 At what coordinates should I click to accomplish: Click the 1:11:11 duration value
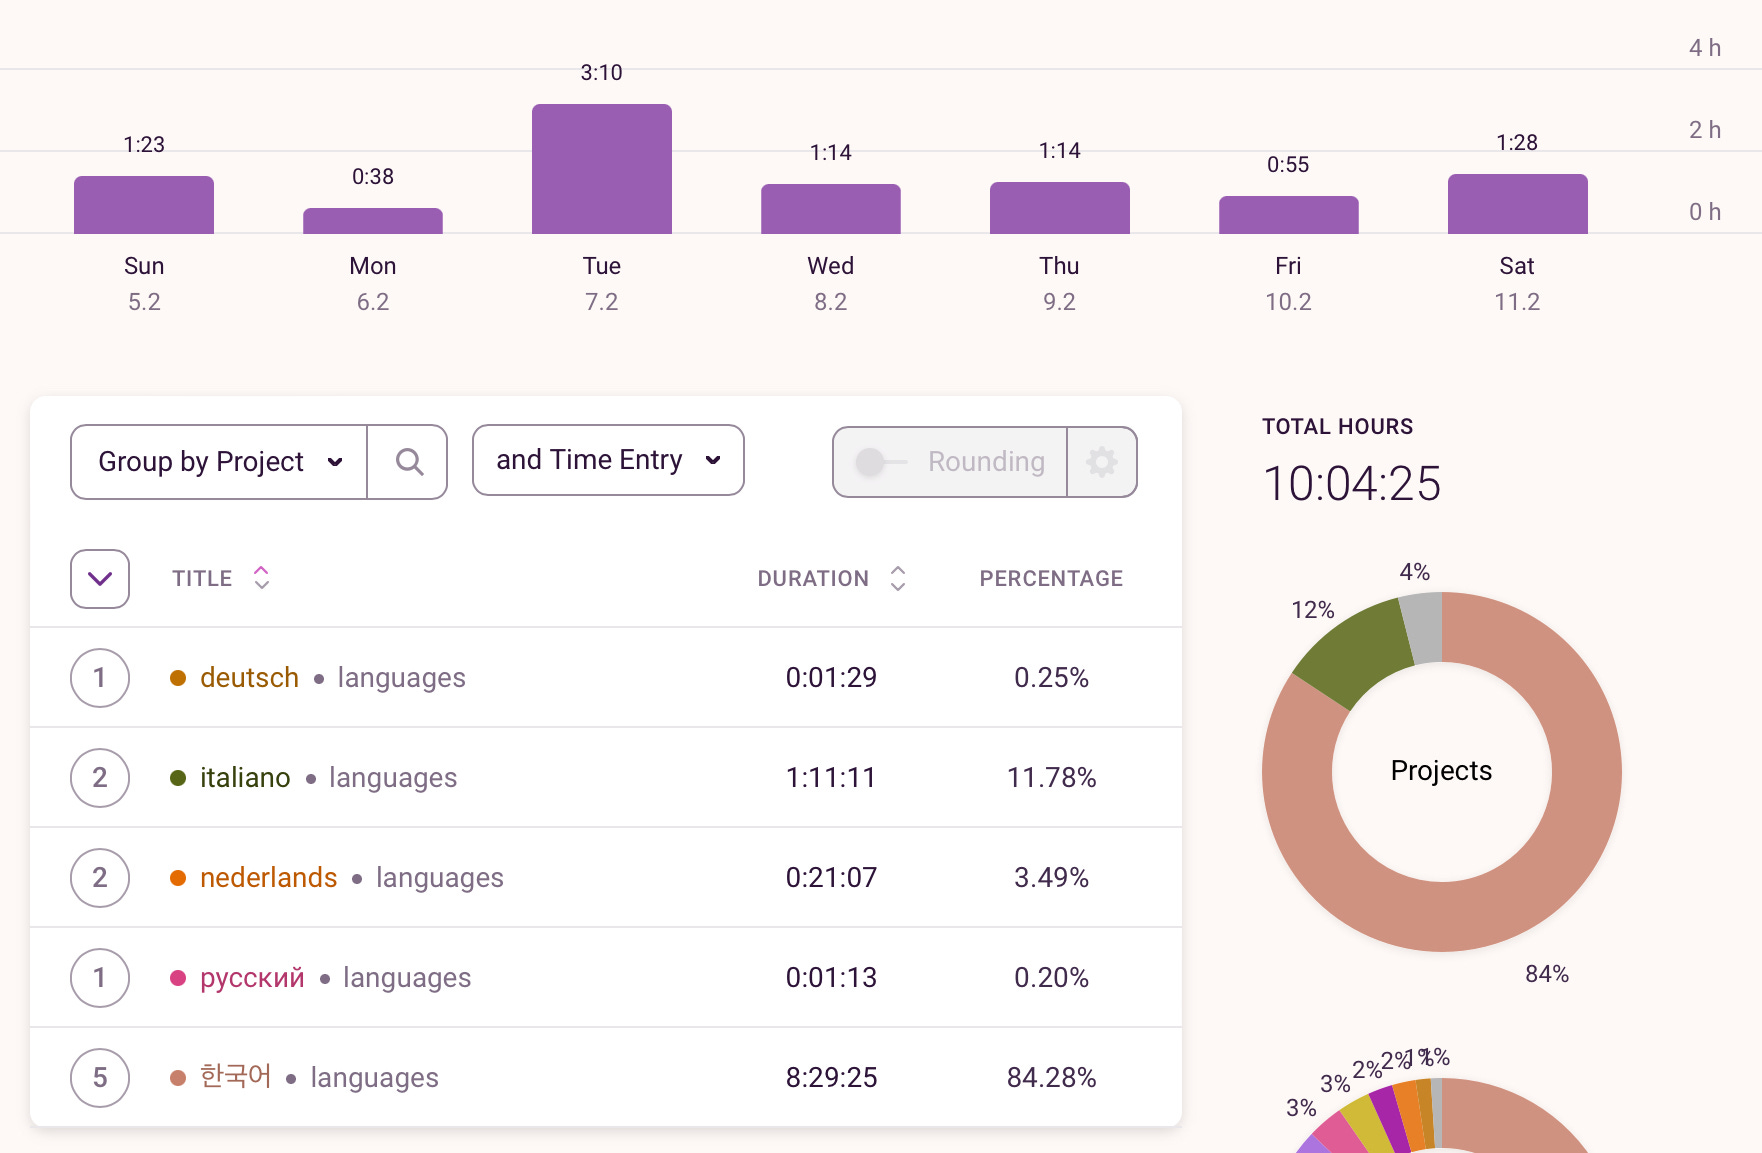pyautogui.click(x=831, y=778)
